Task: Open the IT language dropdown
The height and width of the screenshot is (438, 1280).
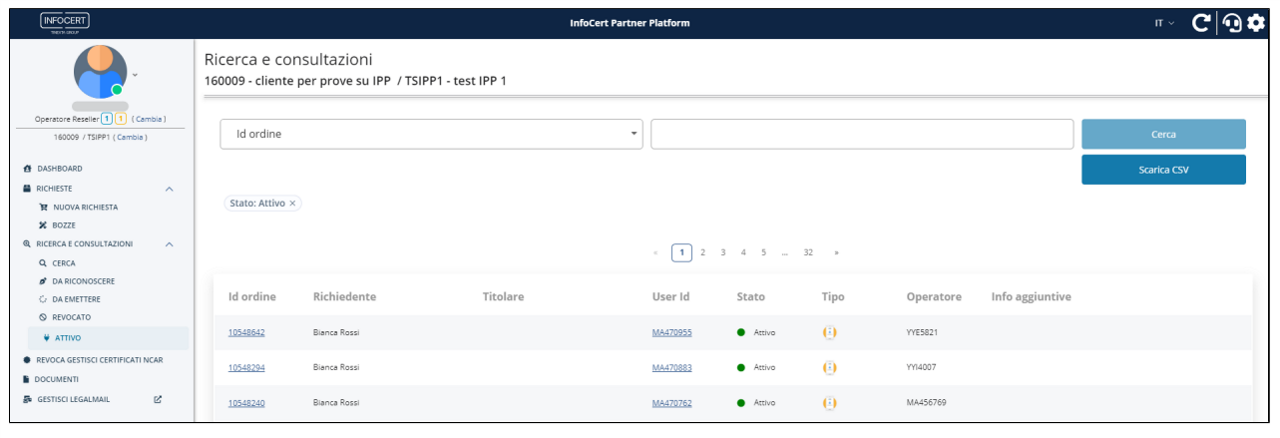Action: click(x=1165, y=23)
